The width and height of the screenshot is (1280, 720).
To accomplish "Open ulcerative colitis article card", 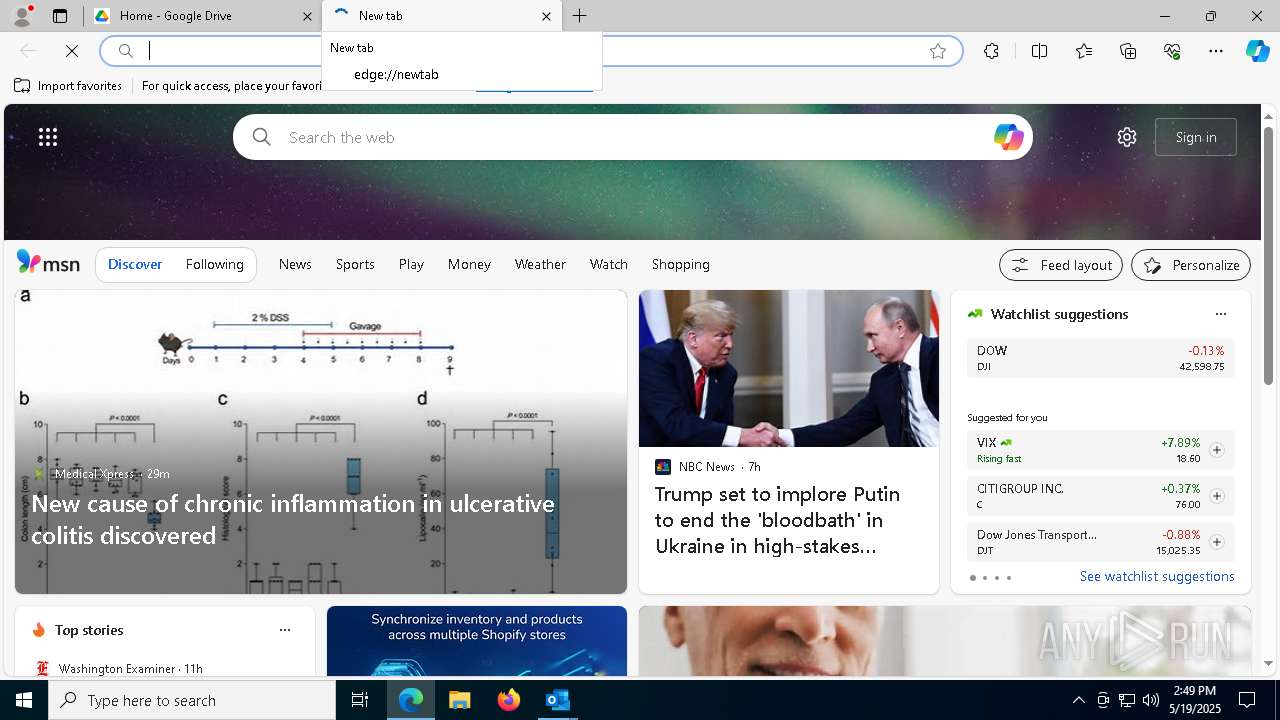I will tap(321, 442).
